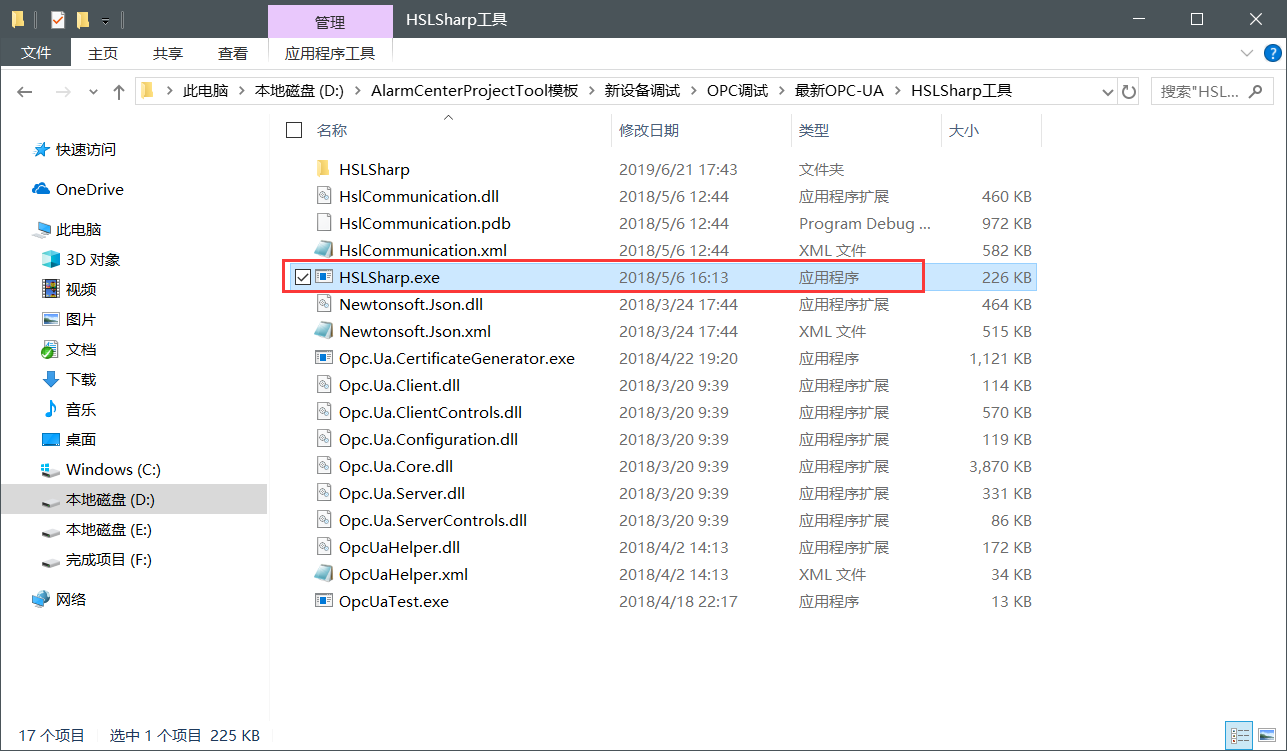The width and height of the screenshot is (1287, 751).
Task: Refresh the current folder view
Action: [1129, 91]
